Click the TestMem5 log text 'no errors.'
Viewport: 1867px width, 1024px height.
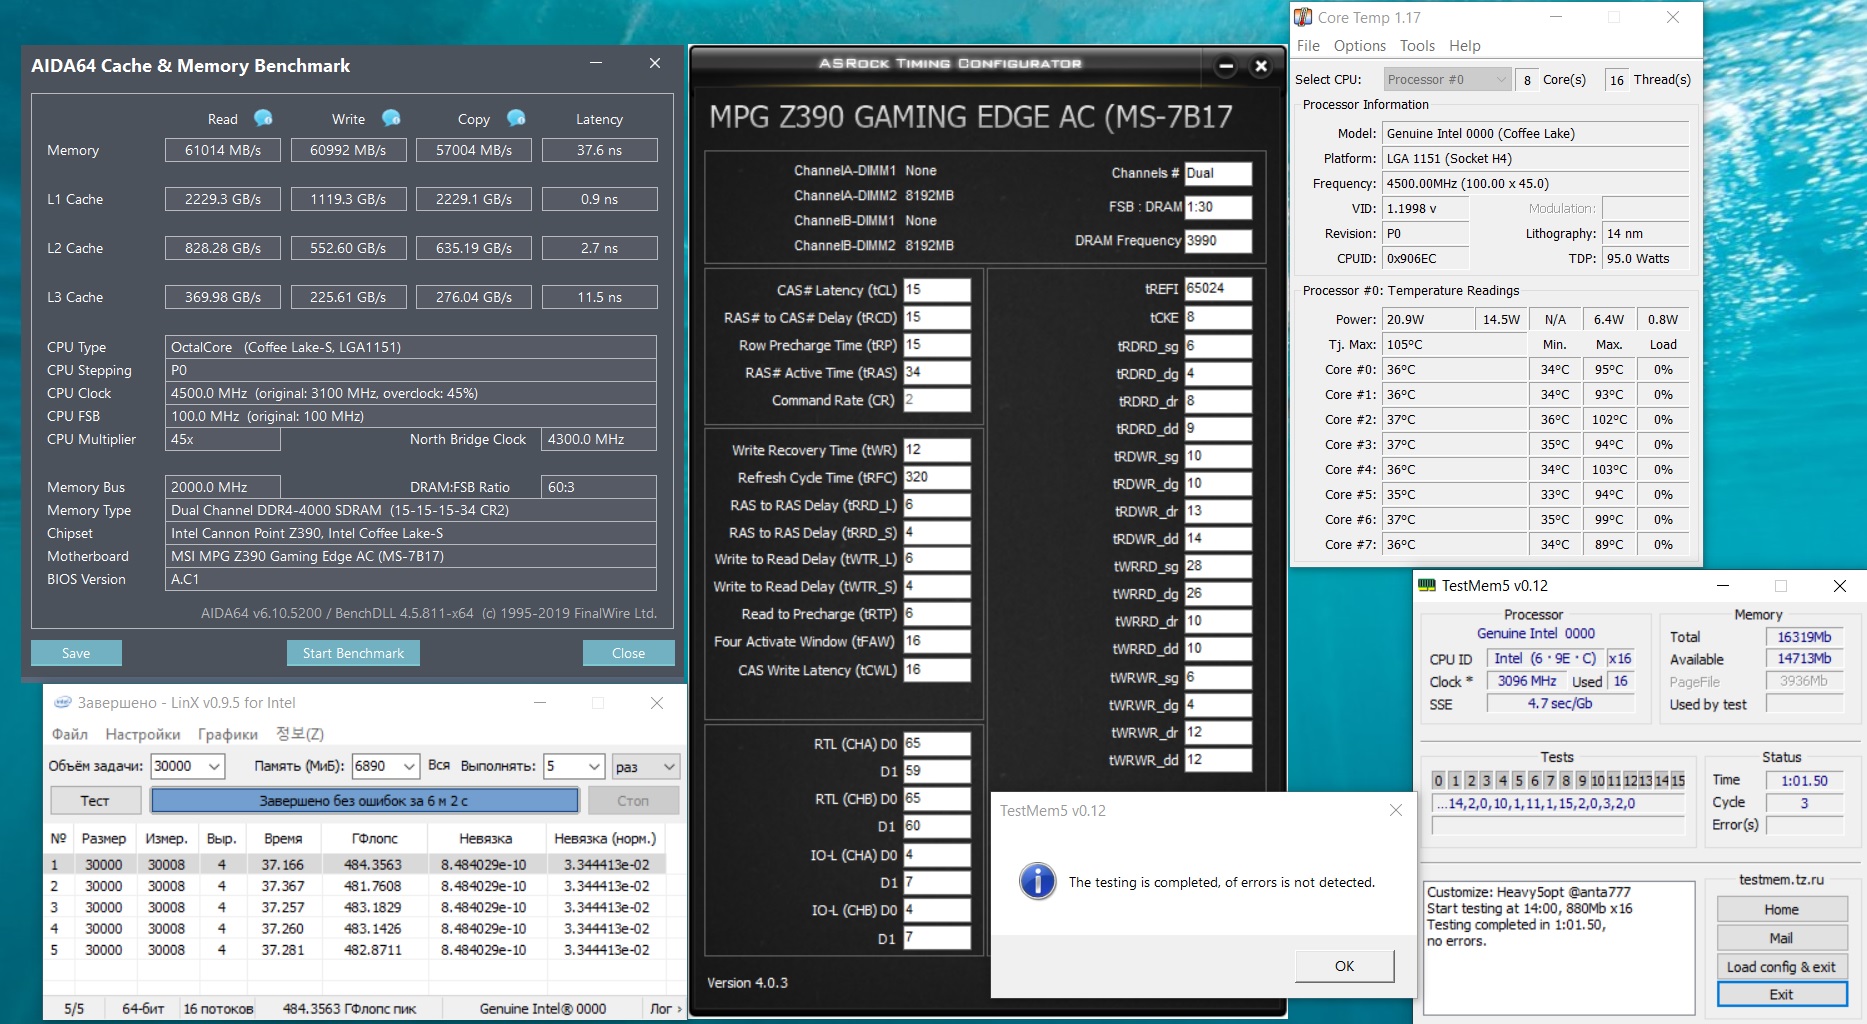[x=1456, y=941]
